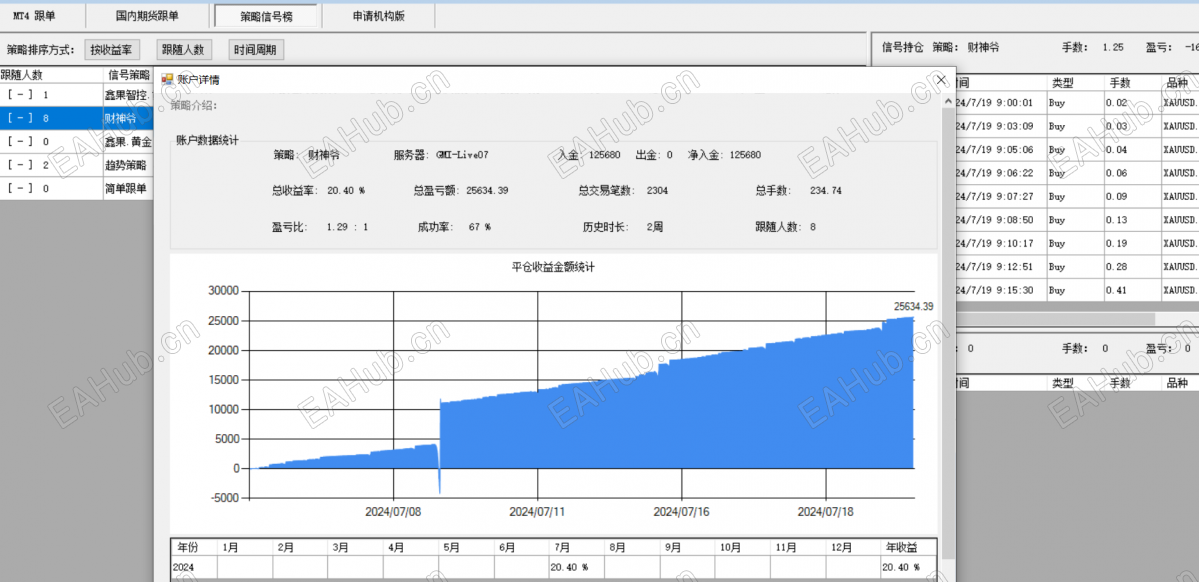Toggle the 简单跟单 row expander
The image size is (1199, 582).
coord(20,189)
